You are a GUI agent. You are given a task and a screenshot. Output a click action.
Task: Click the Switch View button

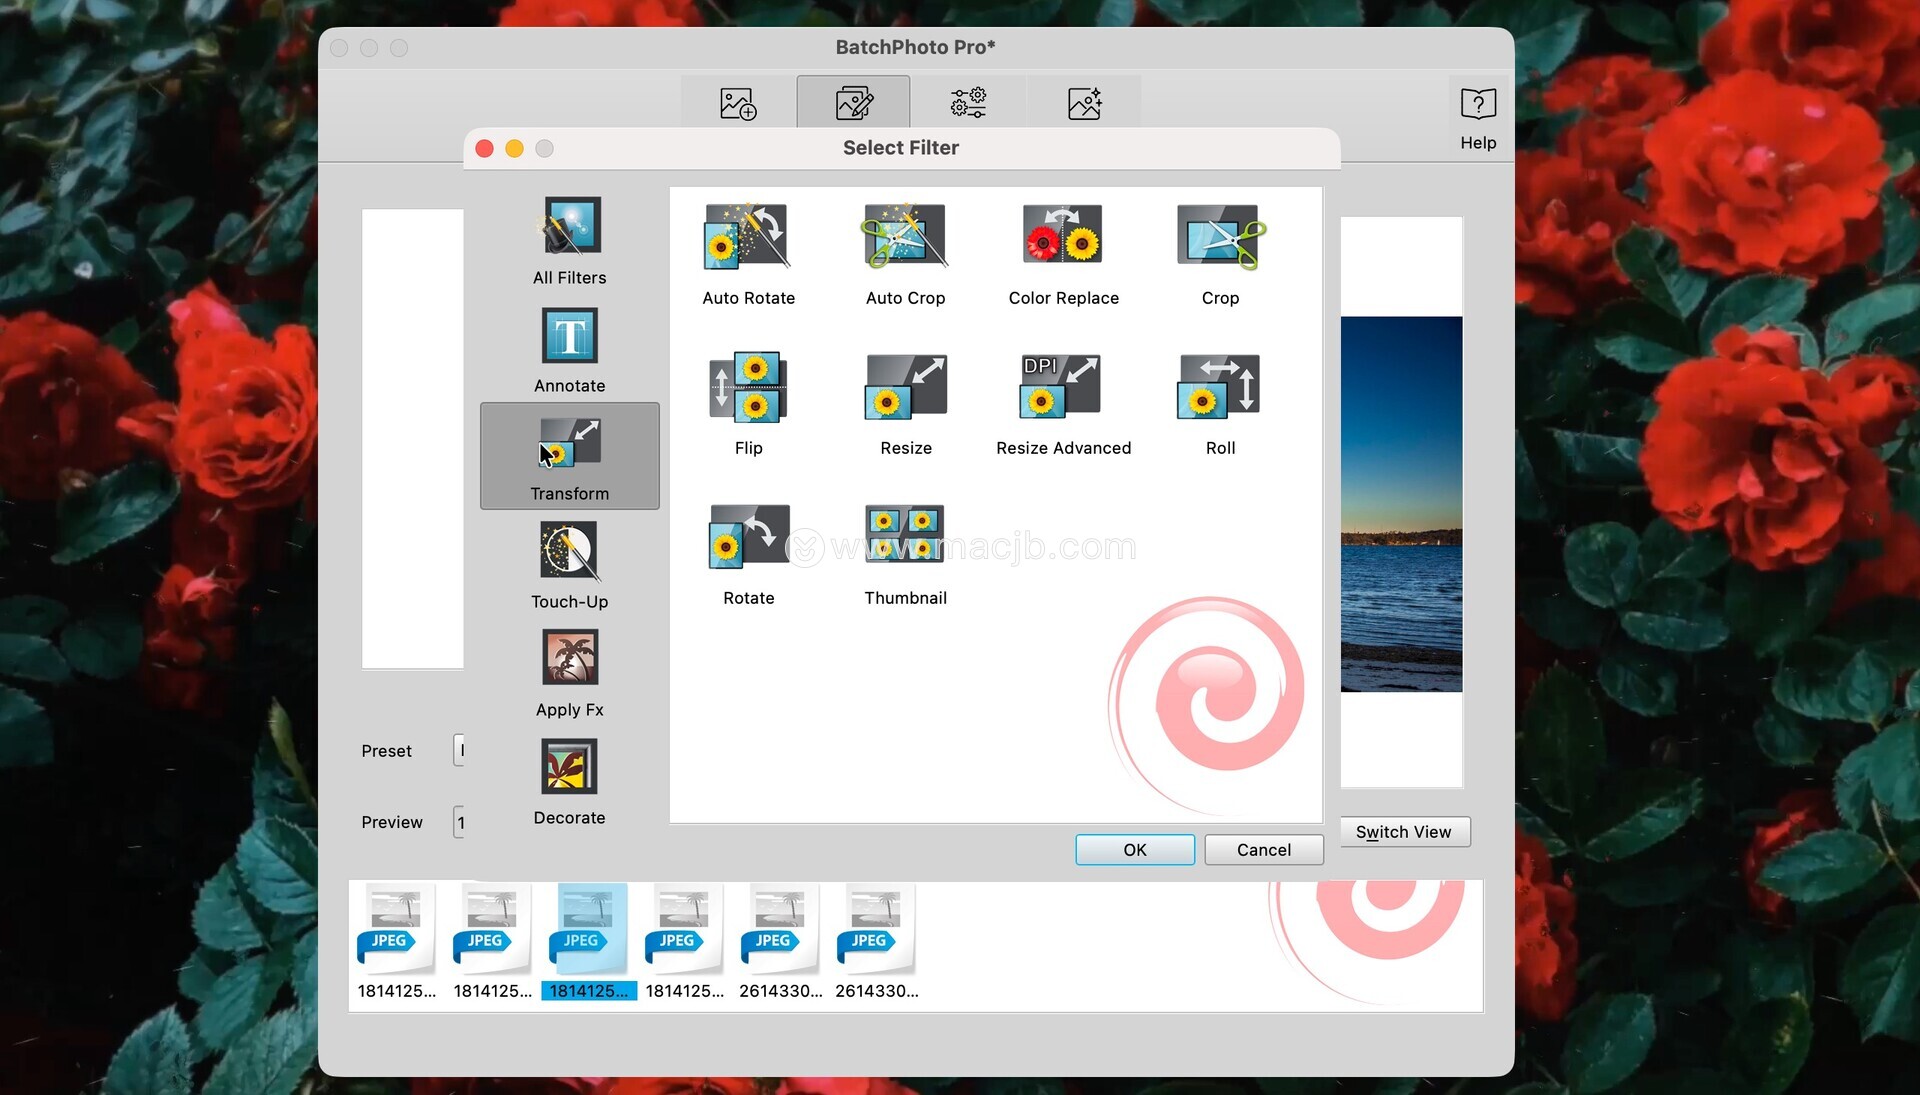point(1403,832)
